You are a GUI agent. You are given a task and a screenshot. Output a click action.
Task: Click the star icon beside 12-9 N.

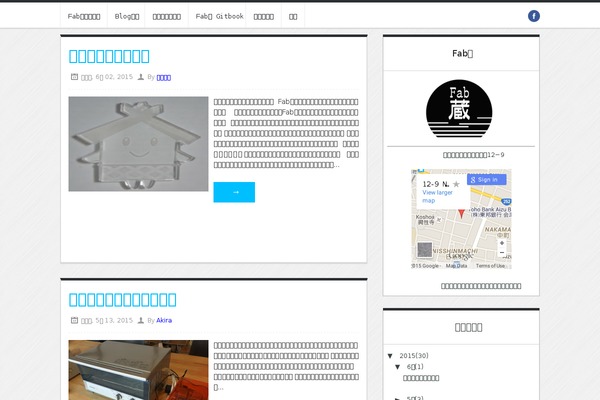[x=456, y=184]
